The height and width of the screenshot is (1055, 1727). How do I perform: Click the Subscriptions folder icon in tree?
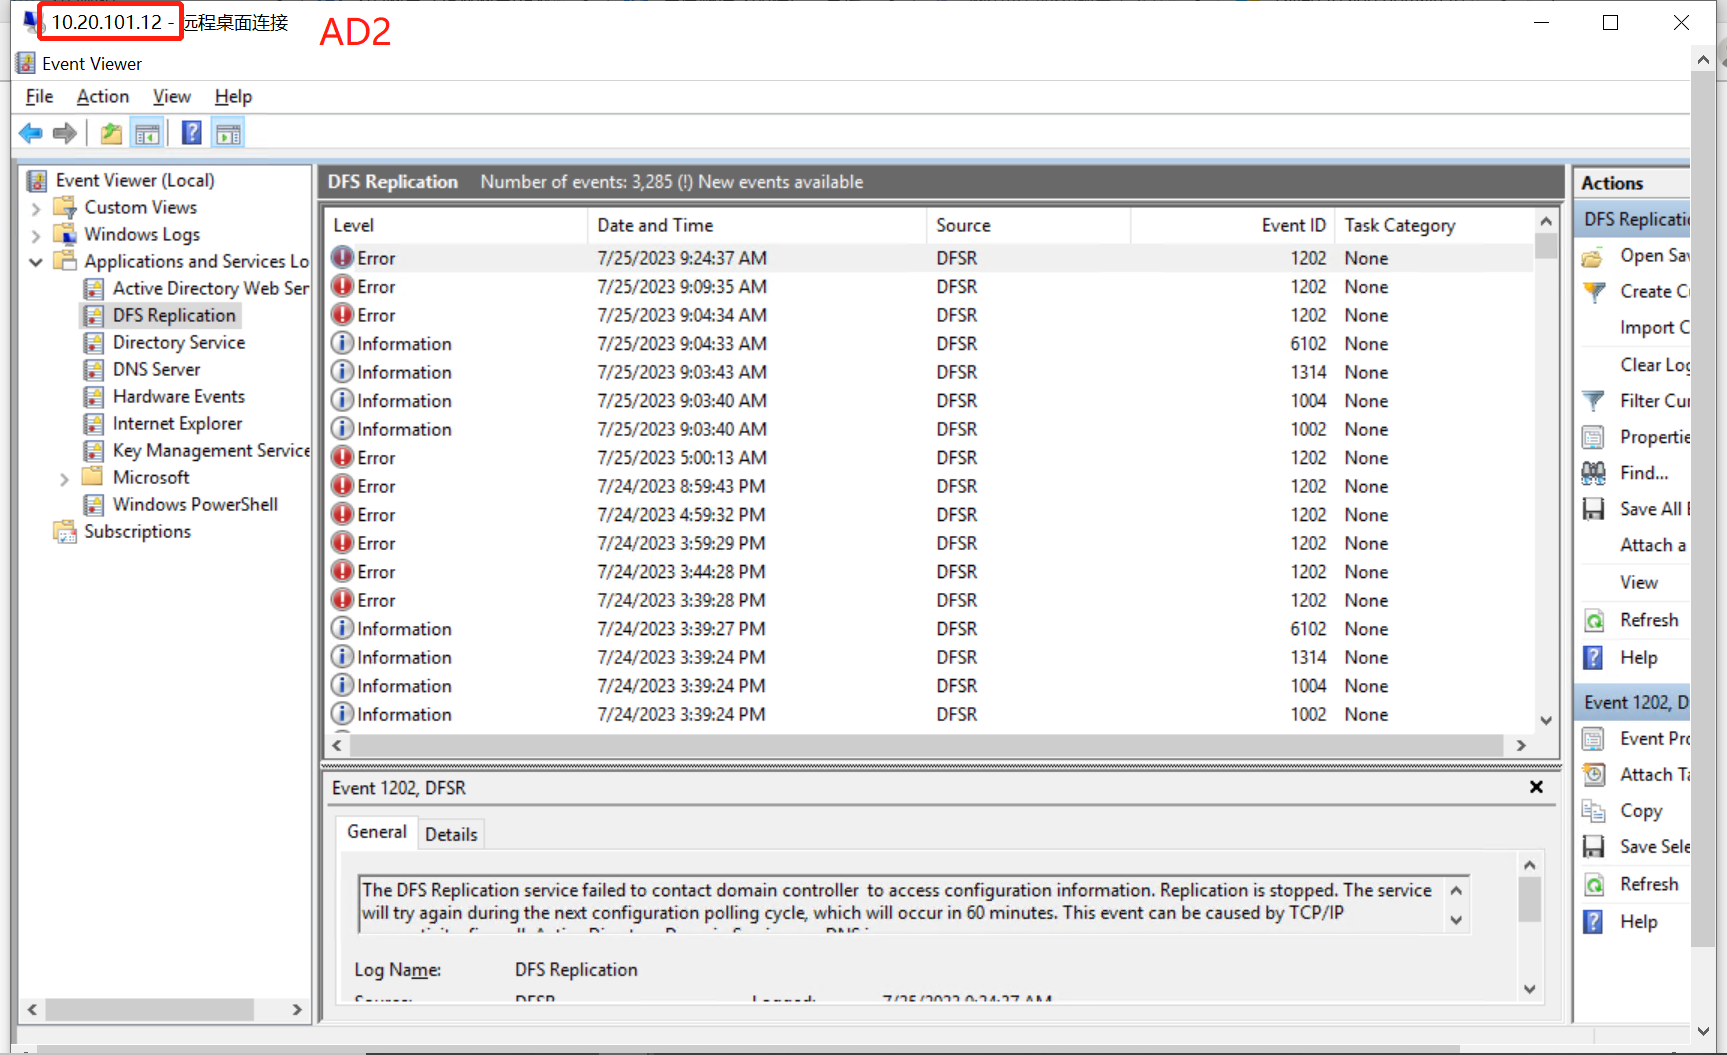point(65,532)
